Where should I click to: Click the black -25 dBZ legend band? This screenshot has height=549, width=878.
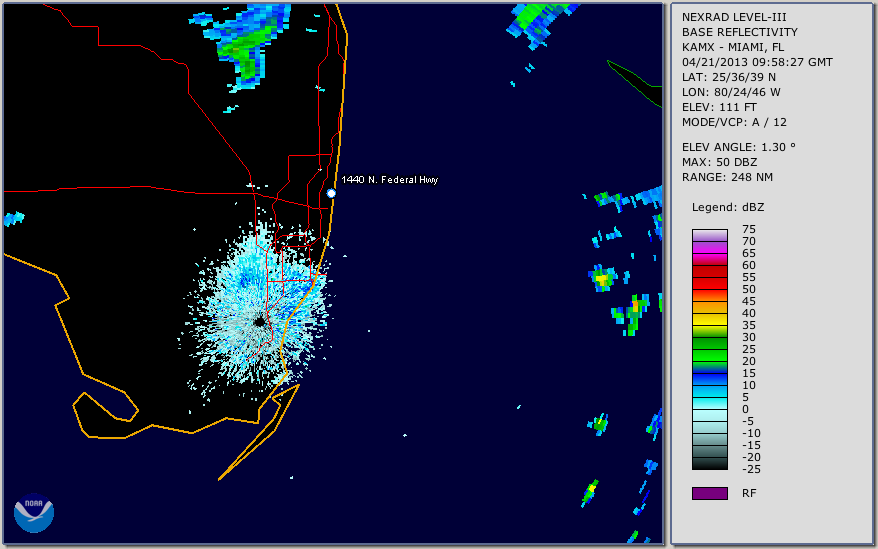click(709, 463)
